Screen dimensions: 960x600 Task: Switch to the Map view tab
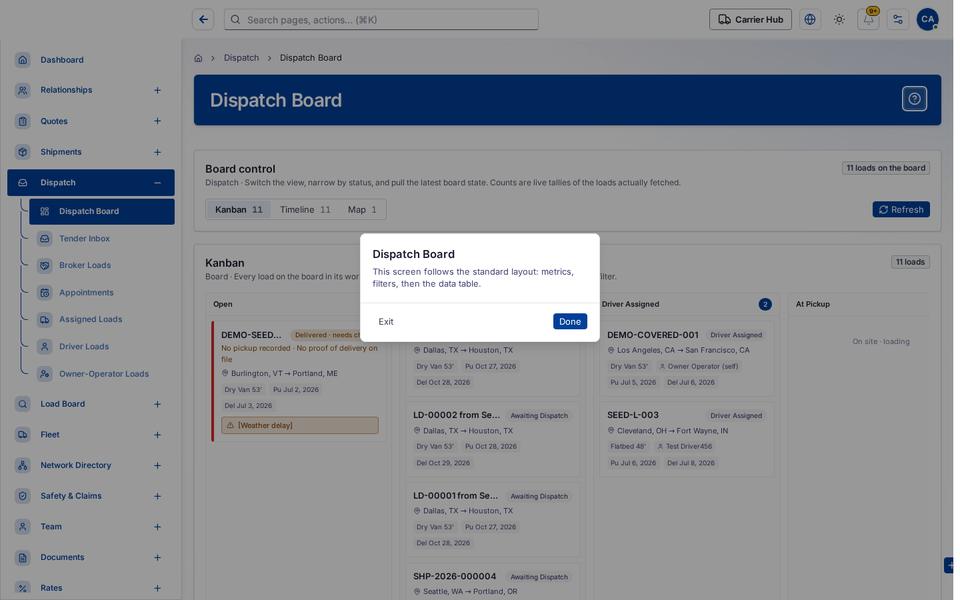[x=362, y=210]
